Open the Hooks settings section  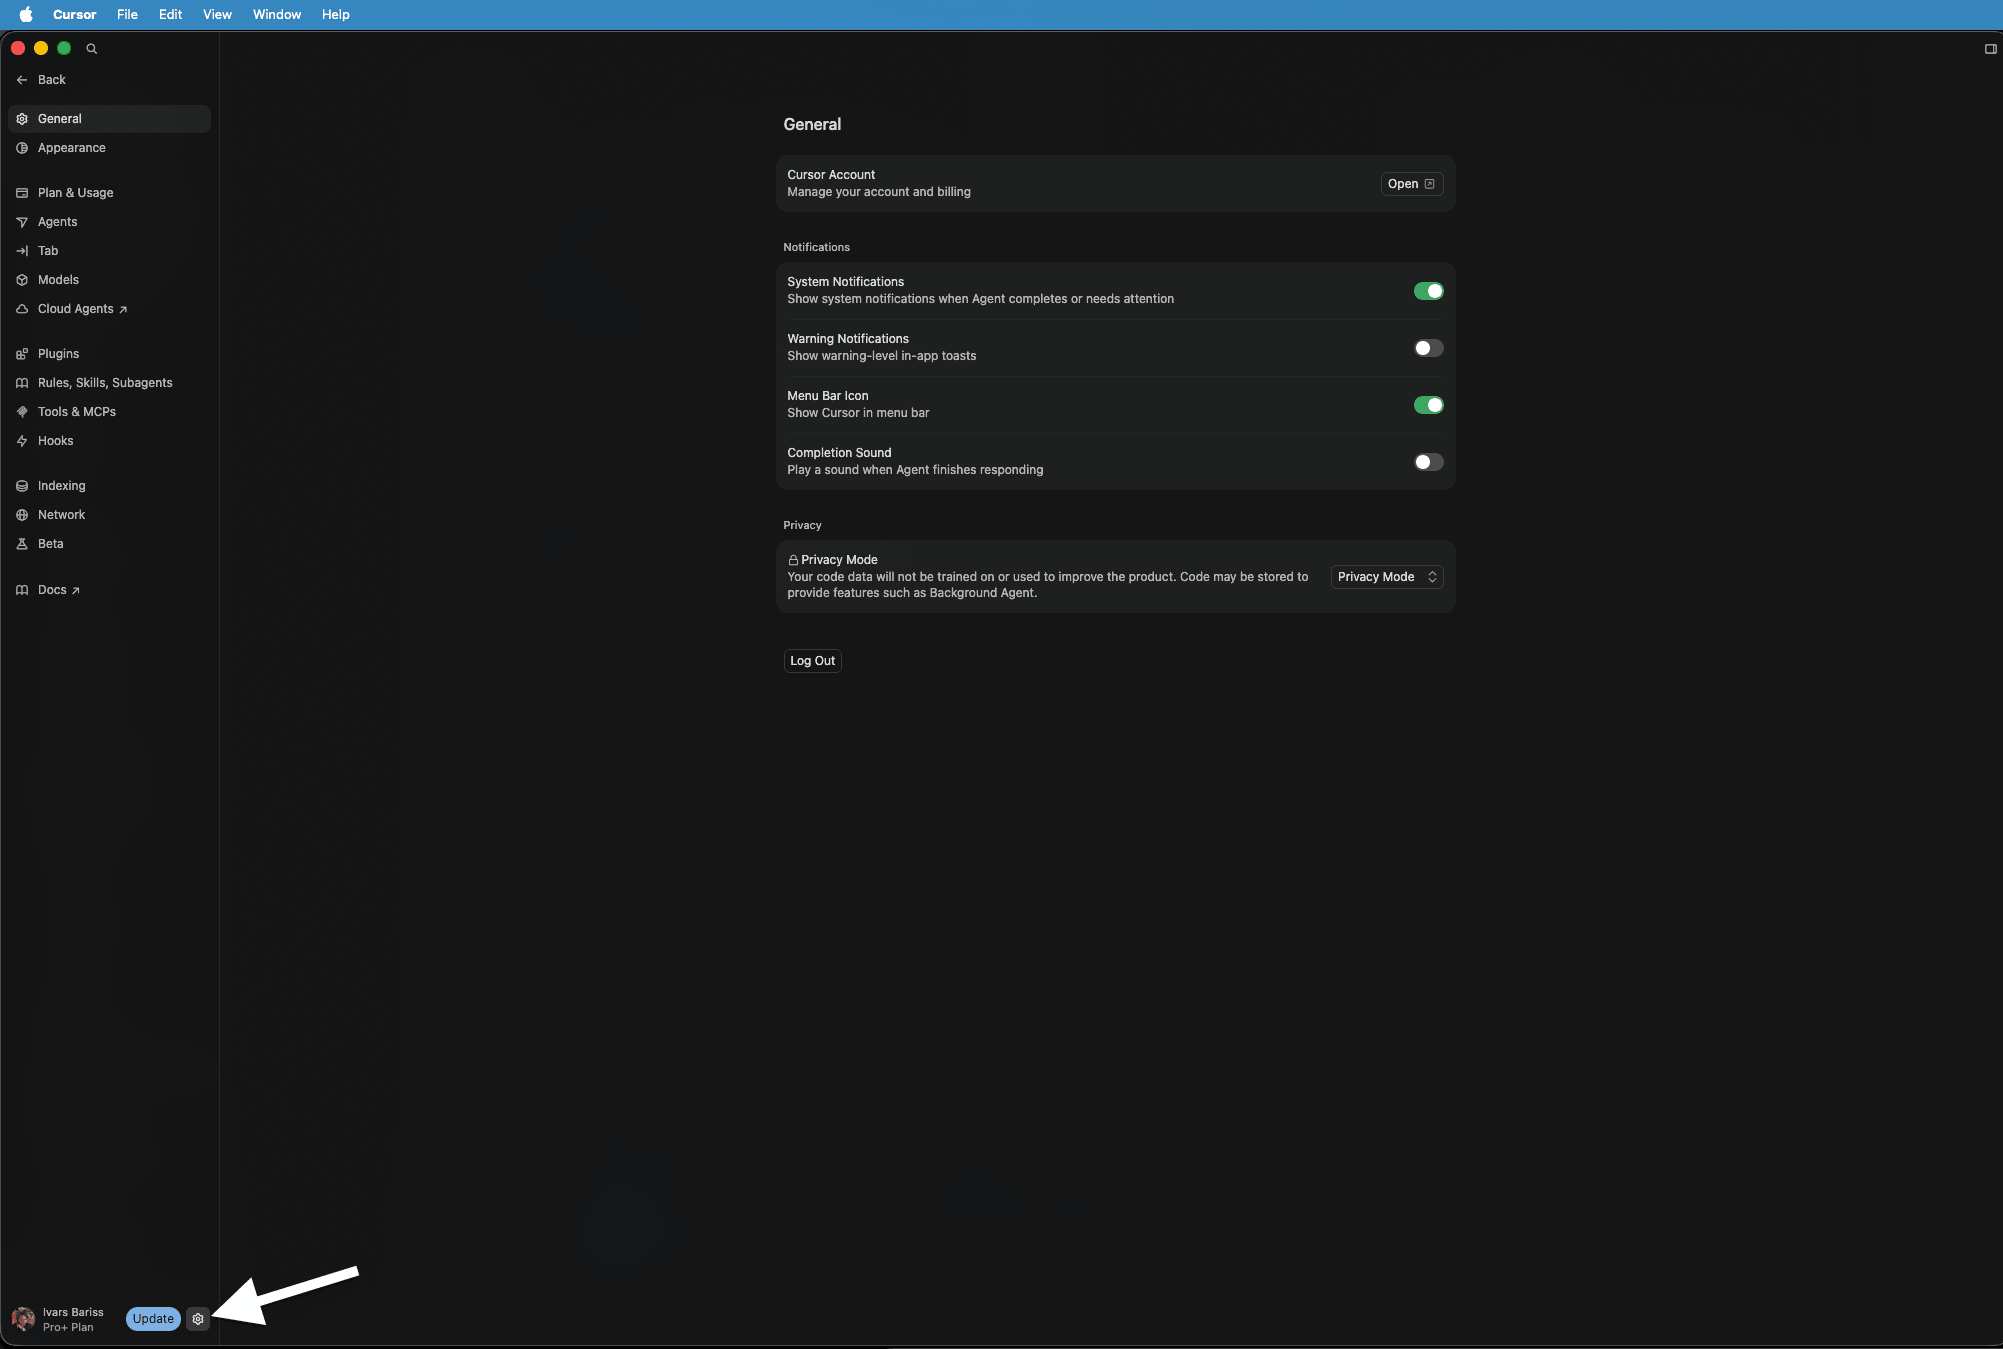point(56,441)
